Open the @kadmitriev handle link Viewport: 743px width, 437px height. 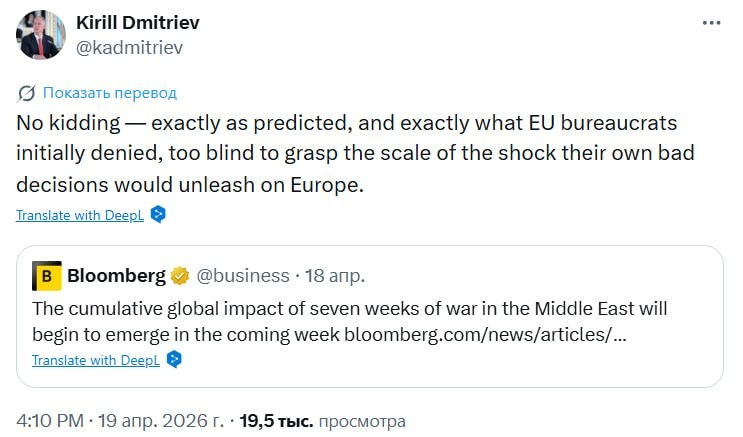click(x=130, y=47)
